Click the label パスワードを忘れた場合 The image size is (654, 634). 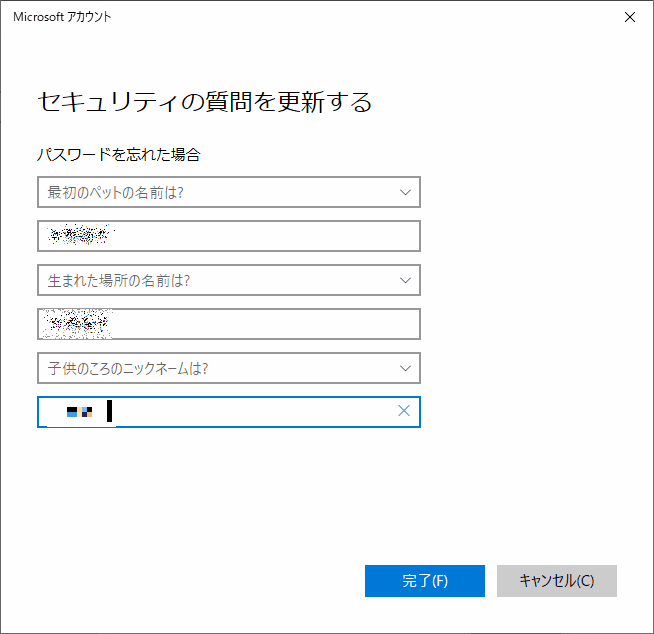click(x=119, y=155)
